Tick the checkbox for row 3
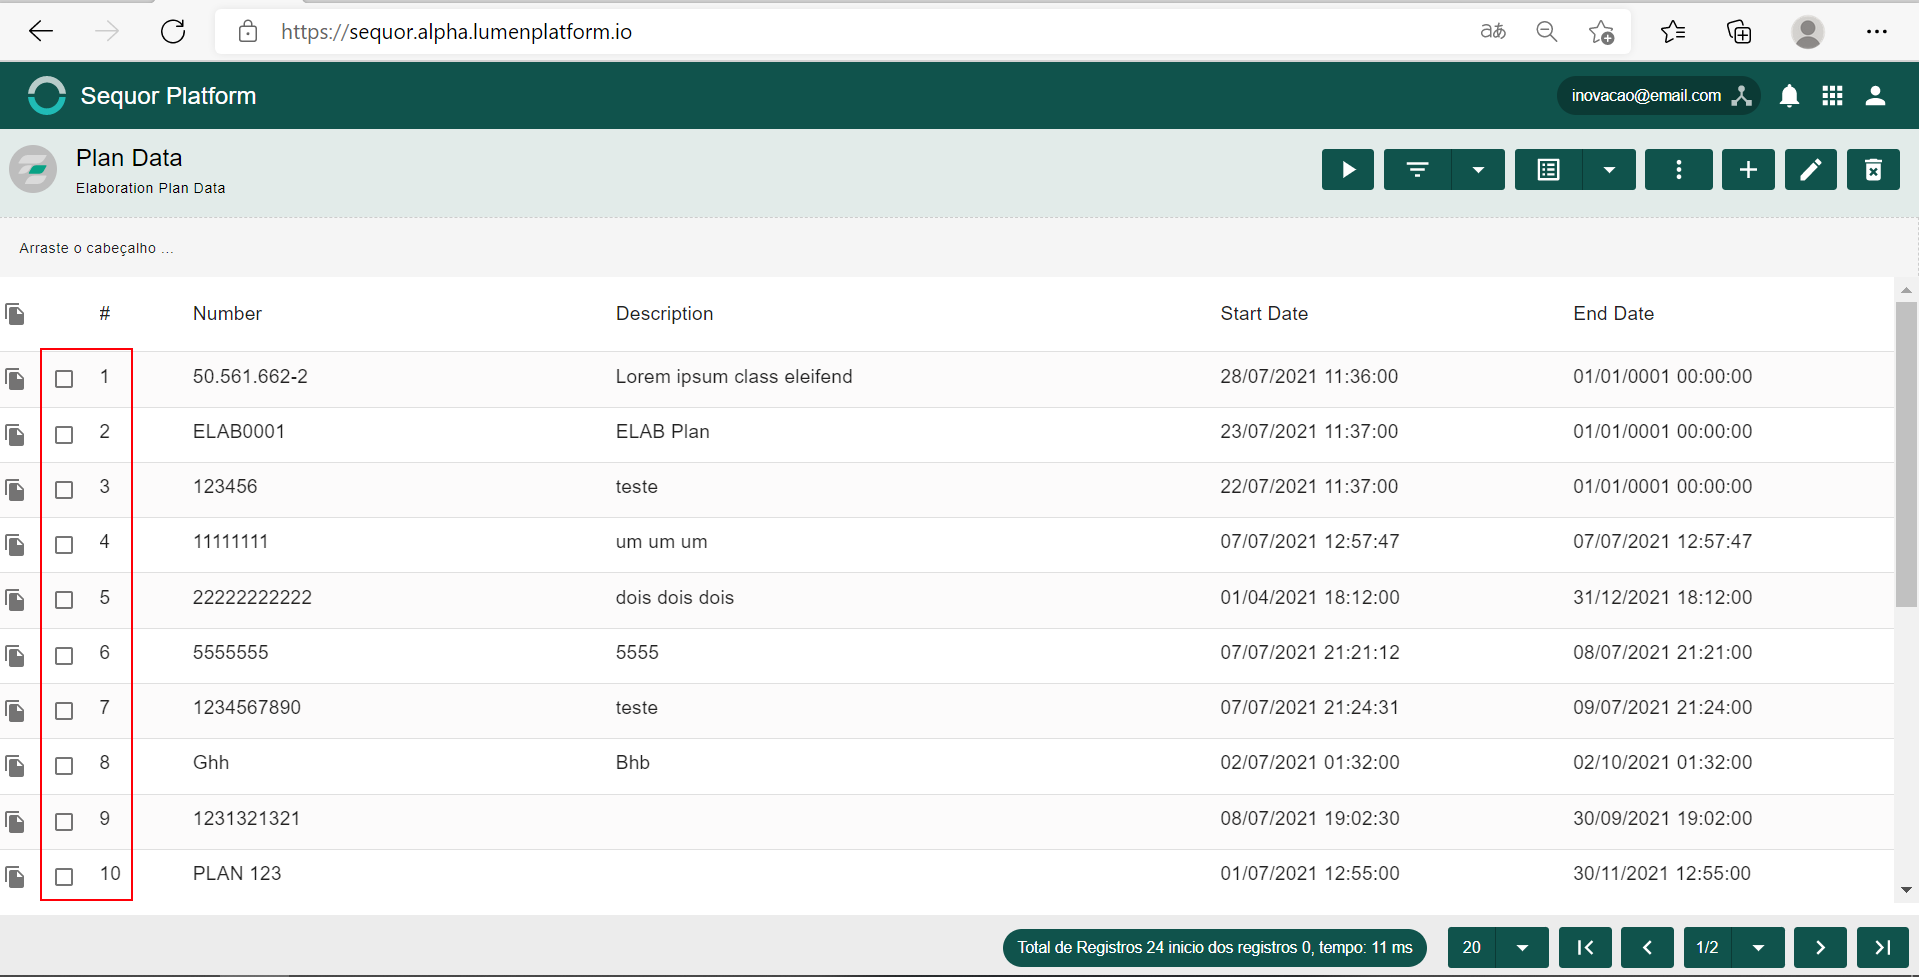Image resolution: width=1919 pixels, height=977 pixels. (x=64, y=490)
